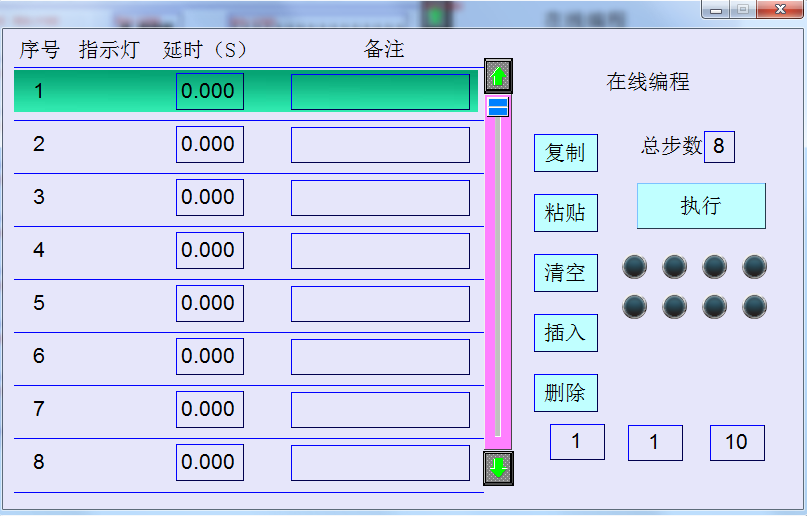Click the first indicator light in top row

tap(635, 266)
